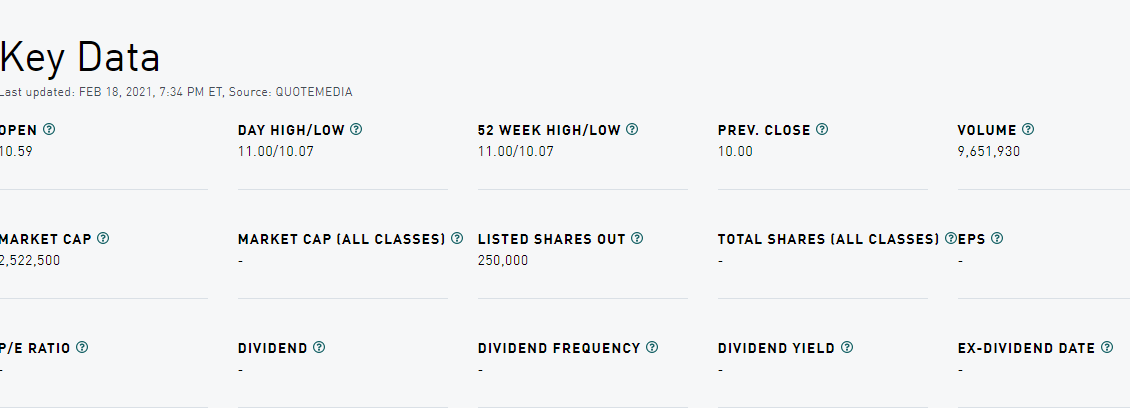Click the help icon next to DIVIDEND FREQUENCY
The image size is (1130, 408).
652,347
